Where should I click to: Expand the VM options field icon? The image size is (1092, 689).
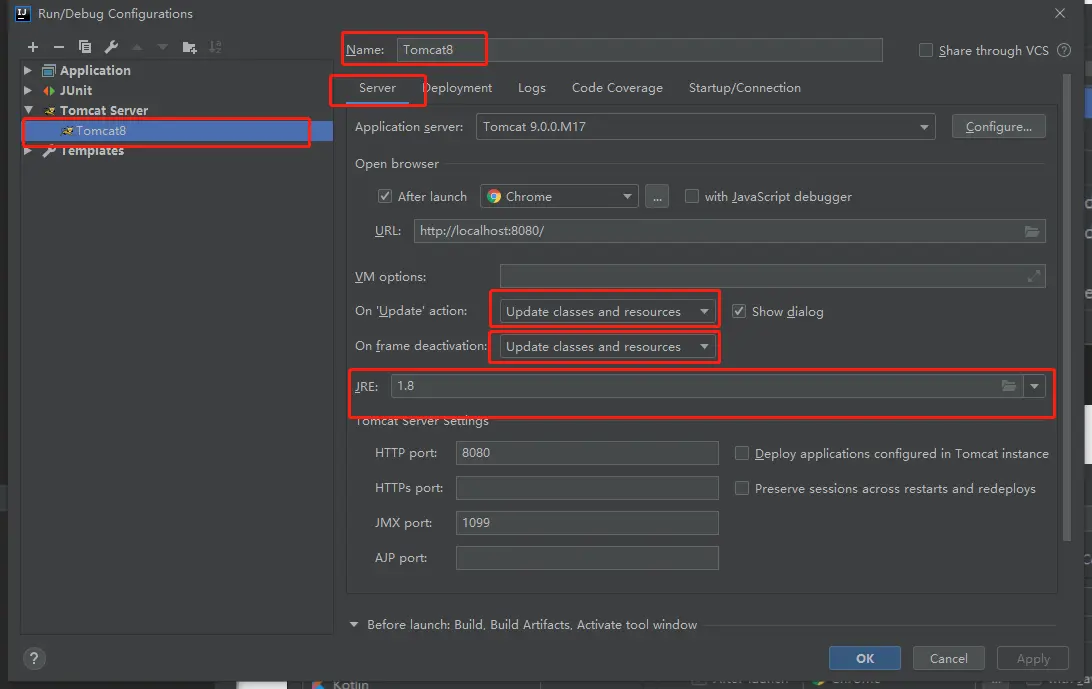pos(1034,277)
